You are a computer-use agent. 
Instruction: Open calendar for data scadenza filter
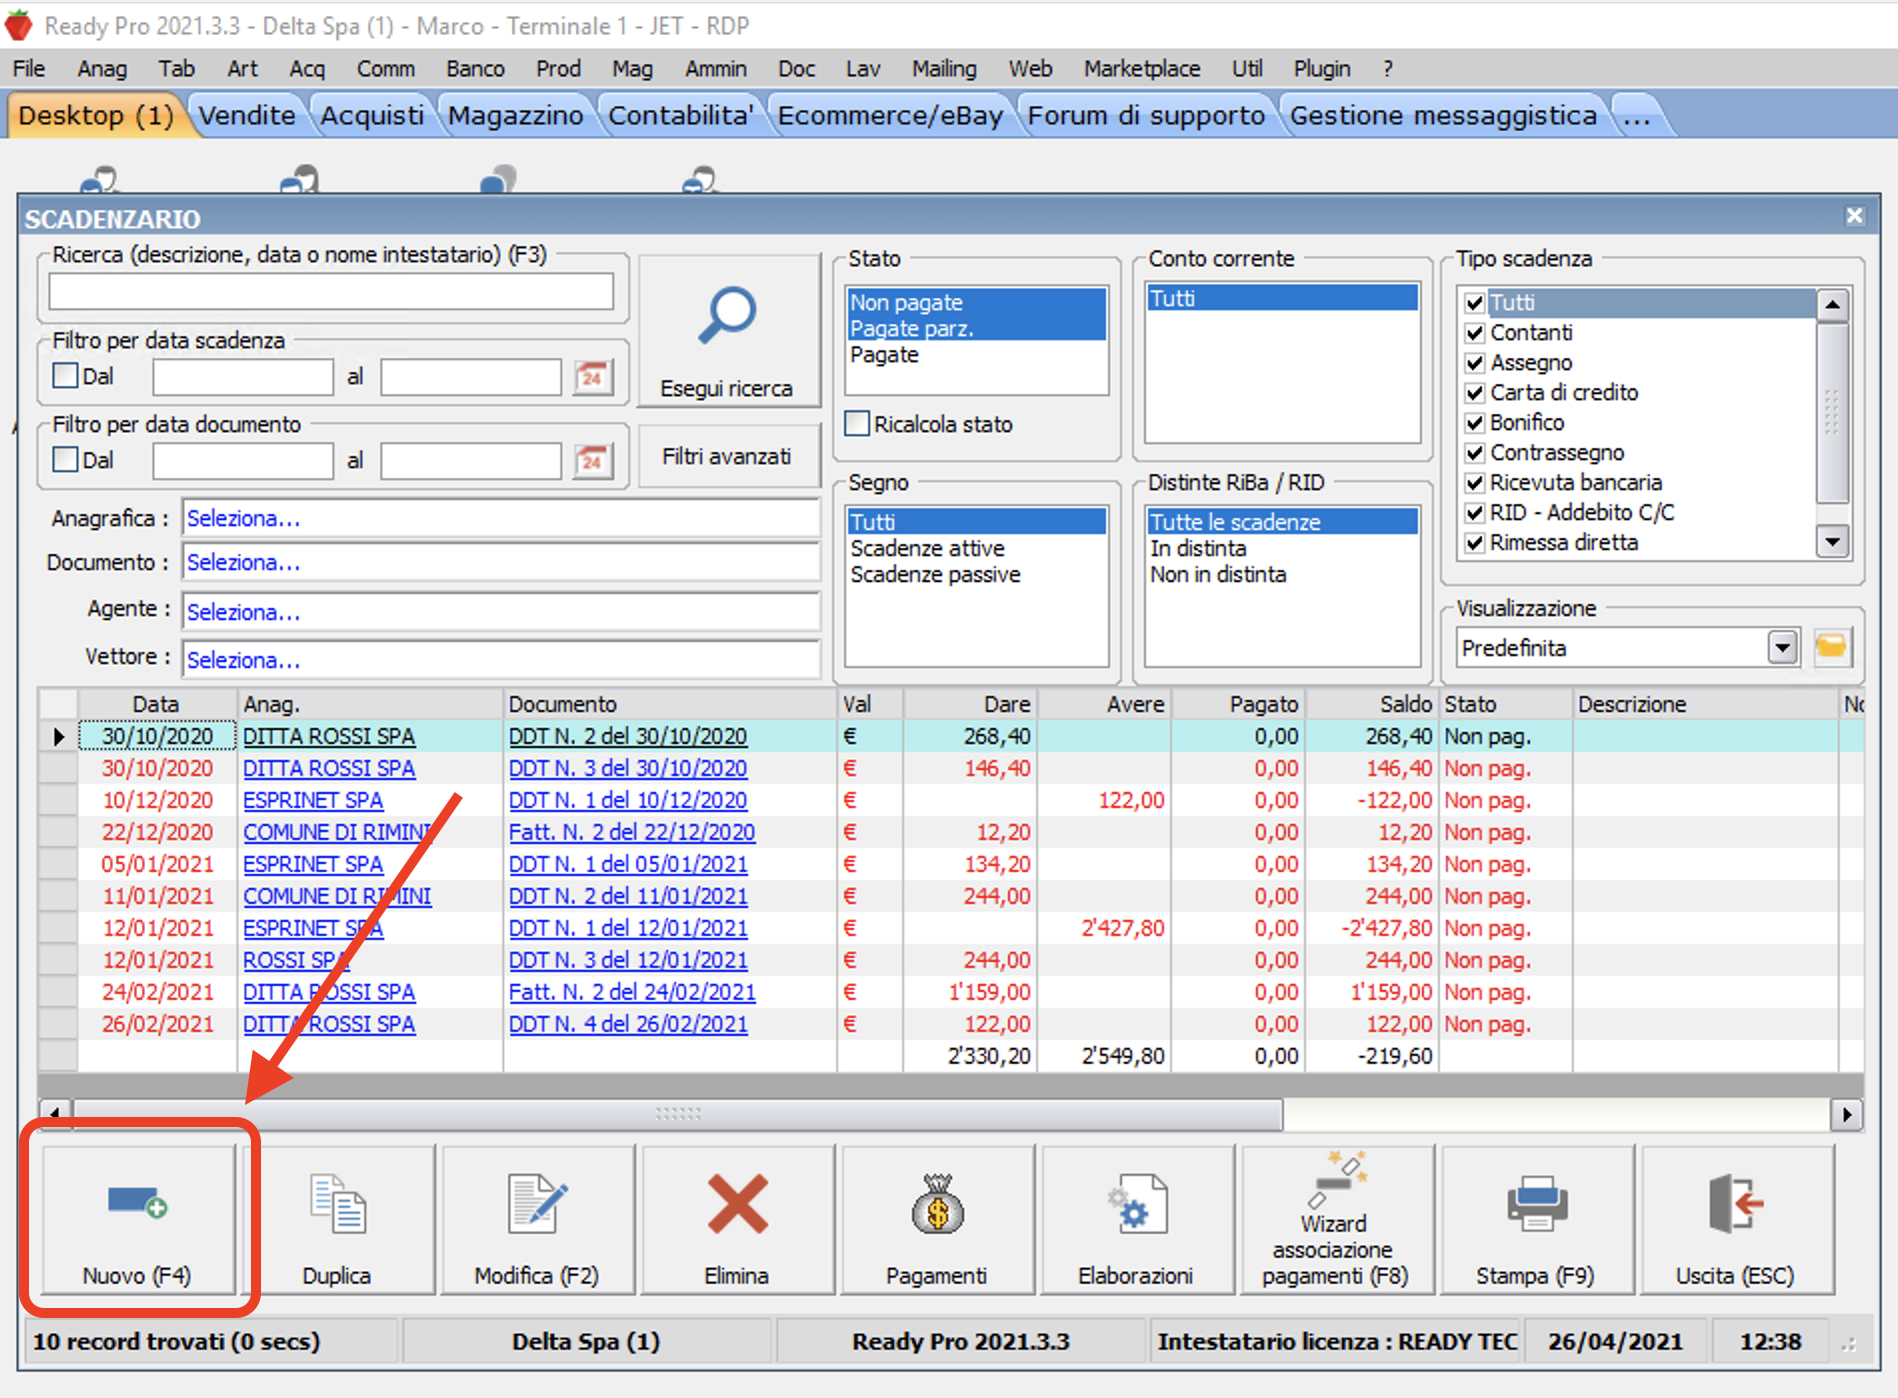(x=593, y=377)
